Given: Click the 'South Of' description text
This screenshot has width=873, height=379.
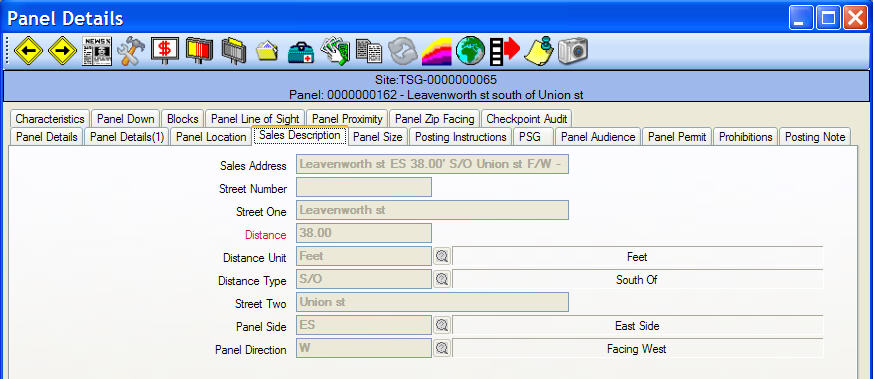Looking at the screenshot, I should point(637,280).
